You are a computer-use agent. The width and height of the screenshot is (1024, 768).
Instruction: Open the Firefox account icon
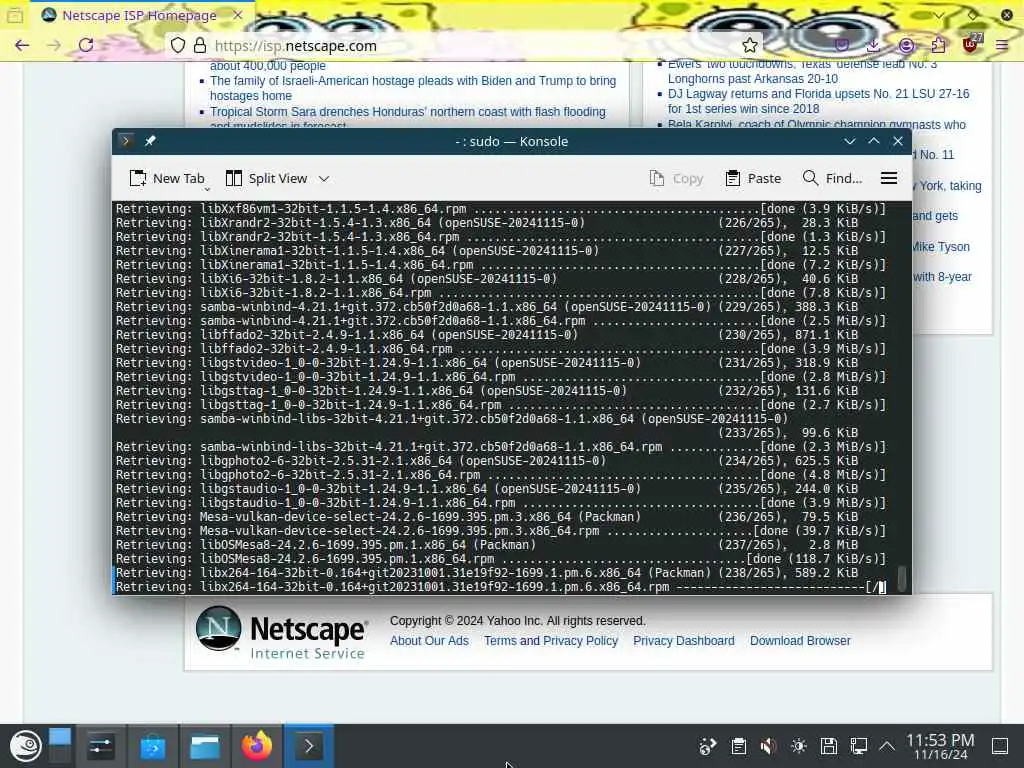(x=906, y=46)
